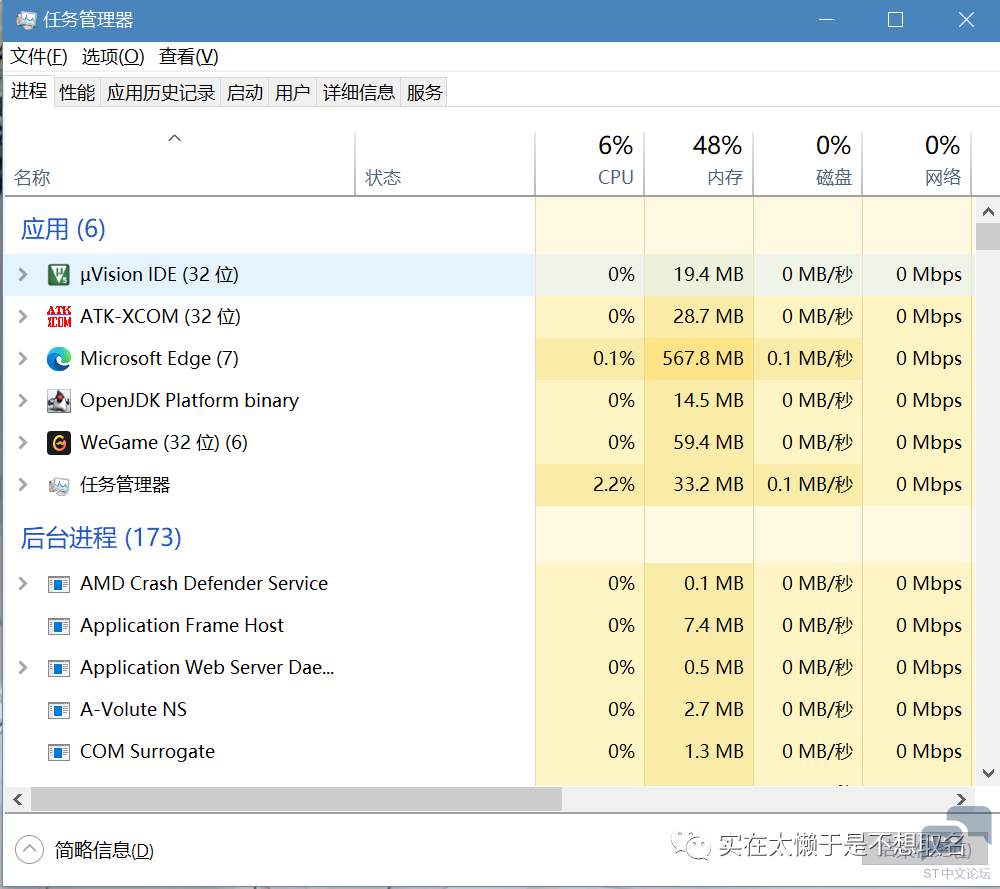The width and height of the screenshot is (1000, 889).
Task: Click 简略信息(D) to show fewer details
Action: tap(104, 850)
